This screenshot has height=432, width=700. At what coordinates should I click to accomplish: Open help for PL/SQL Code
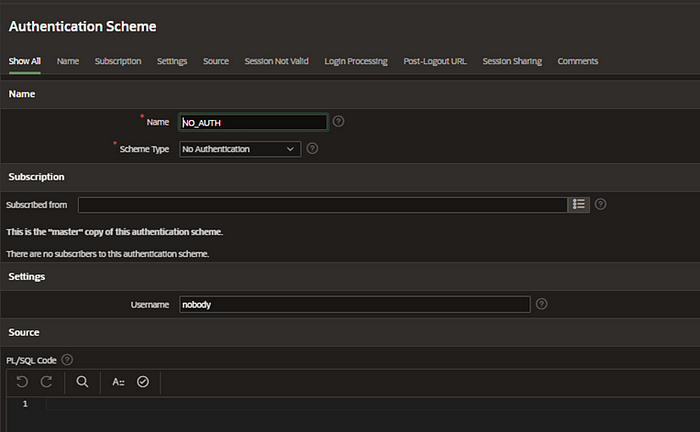pyautogui.click(x=67, y=360)
